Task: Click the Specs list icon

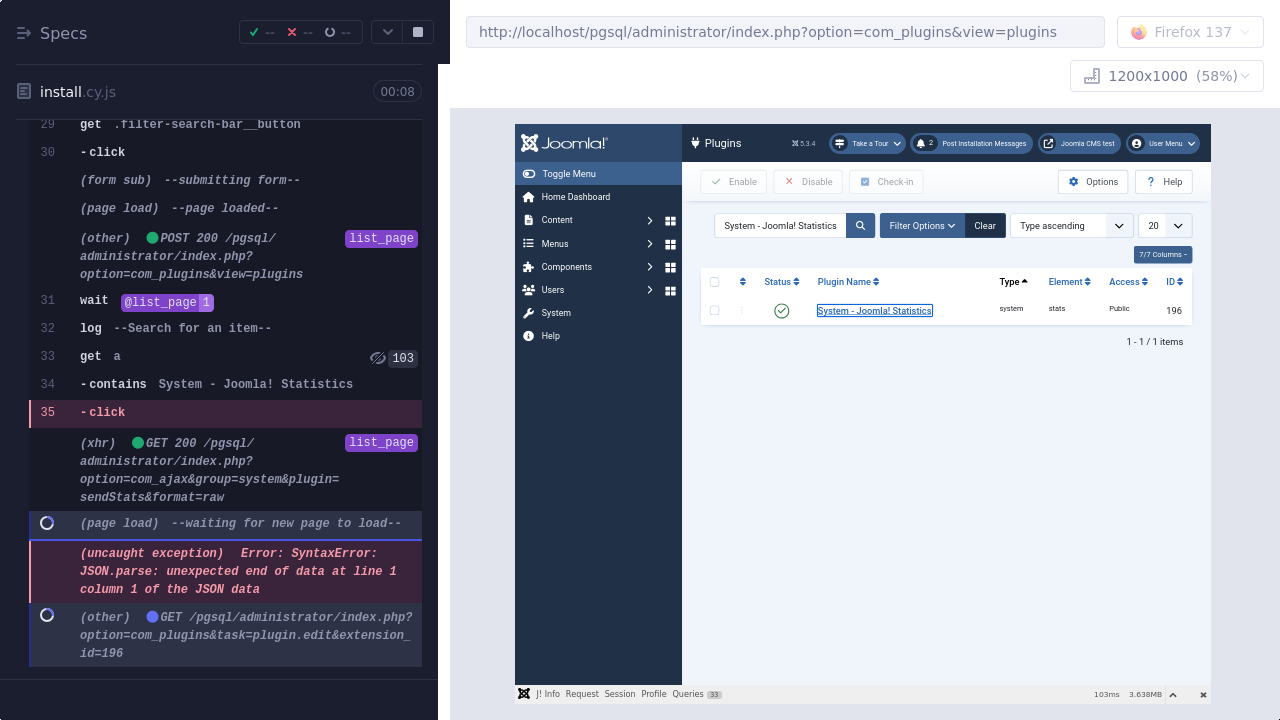Action: [24, 33]
